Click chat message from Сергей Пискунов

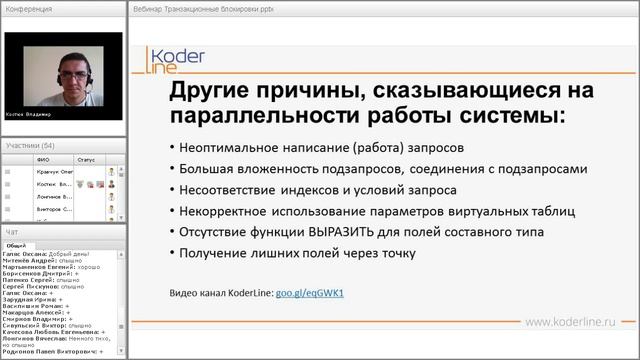coord(43,287)
